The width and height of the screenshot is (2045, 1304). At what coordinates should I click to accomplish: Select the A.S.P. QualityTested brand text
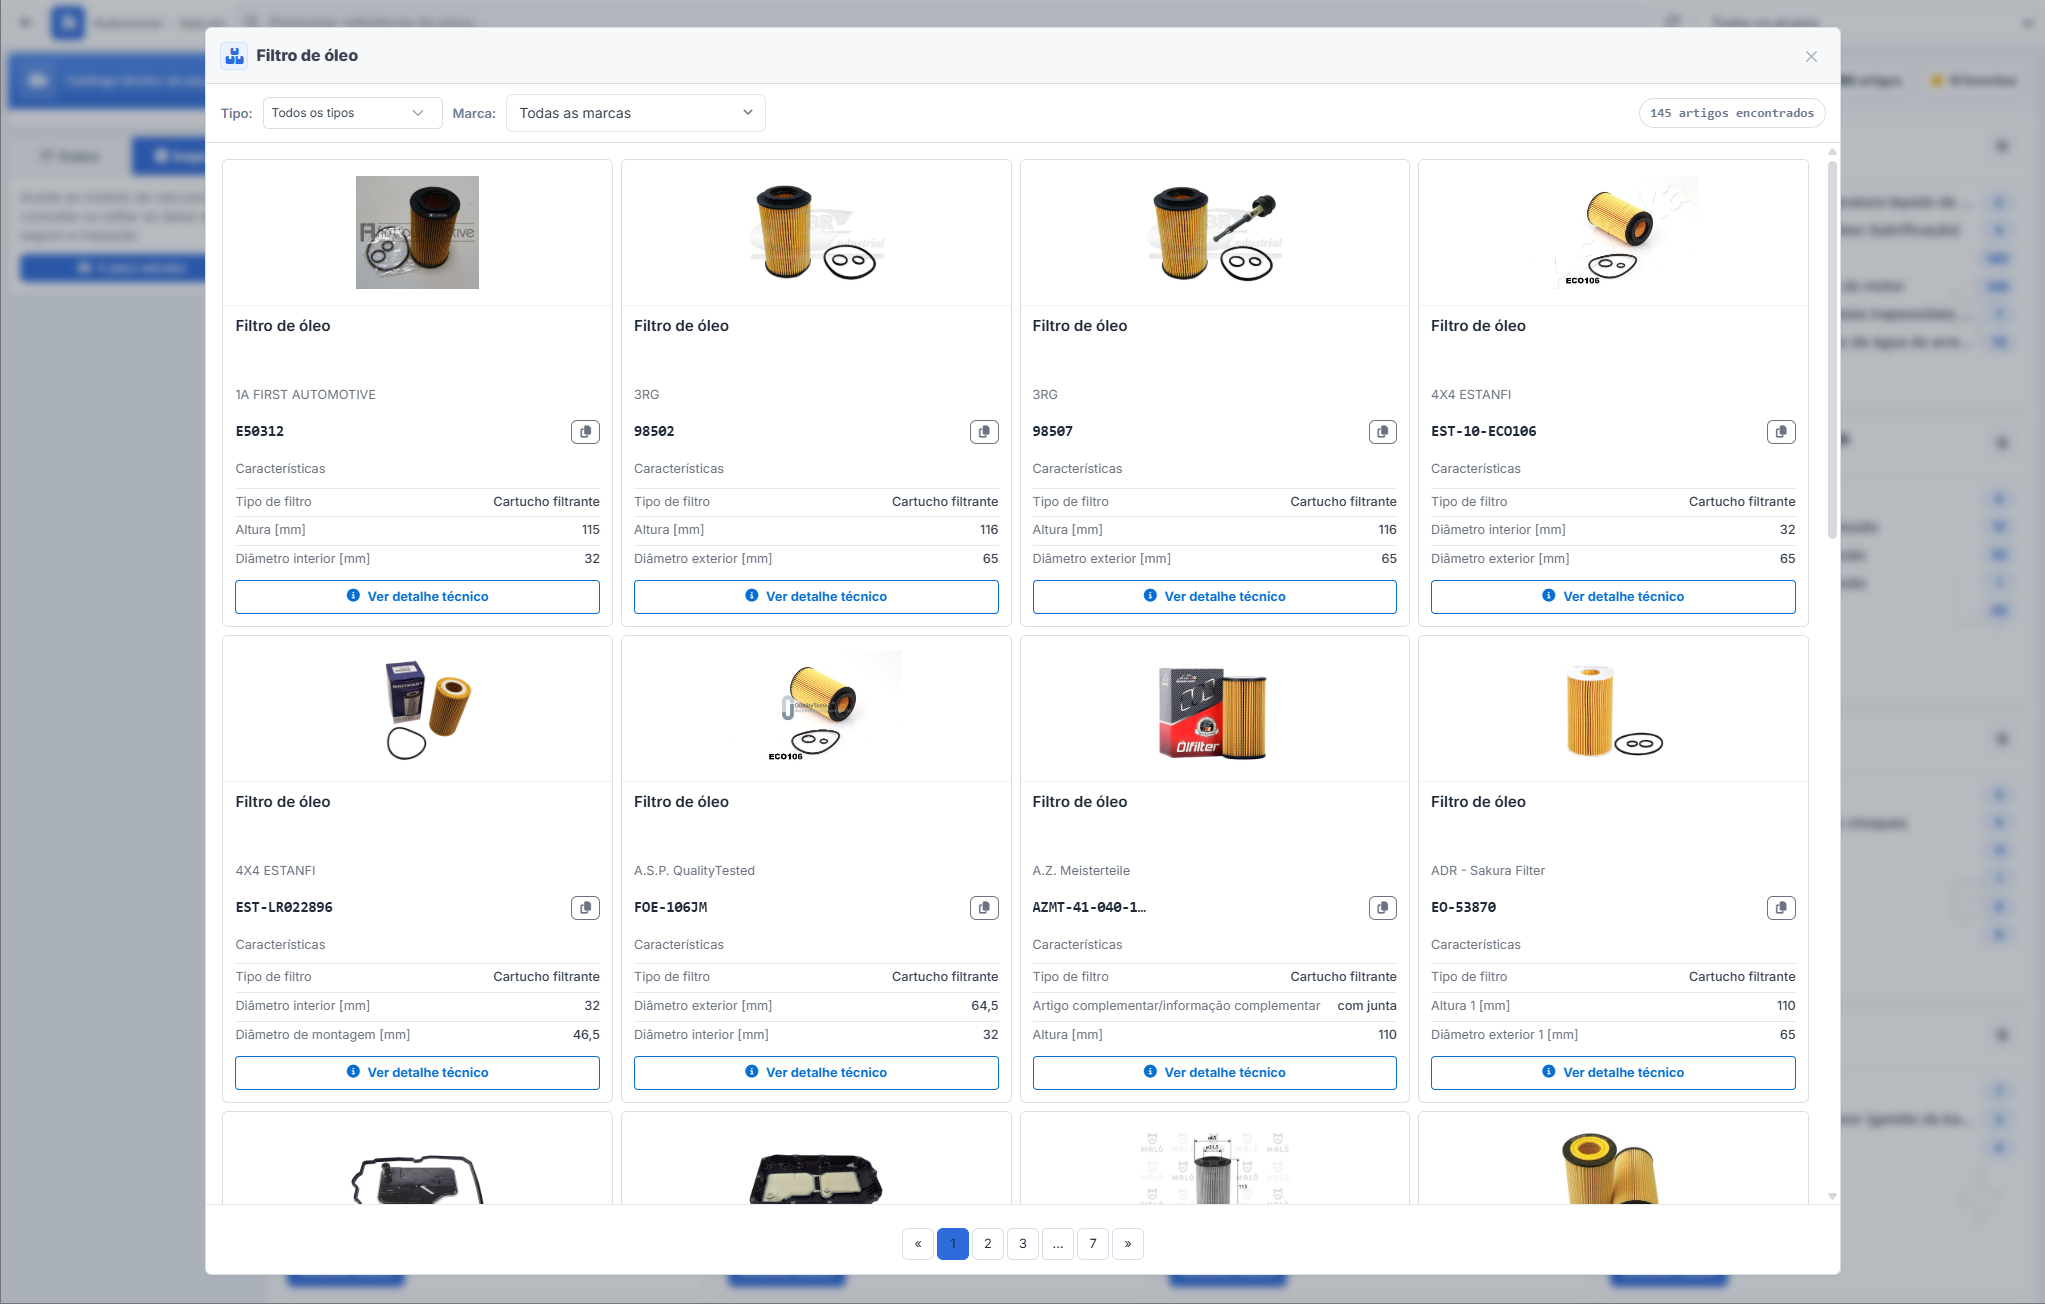(x=694, y=871)
